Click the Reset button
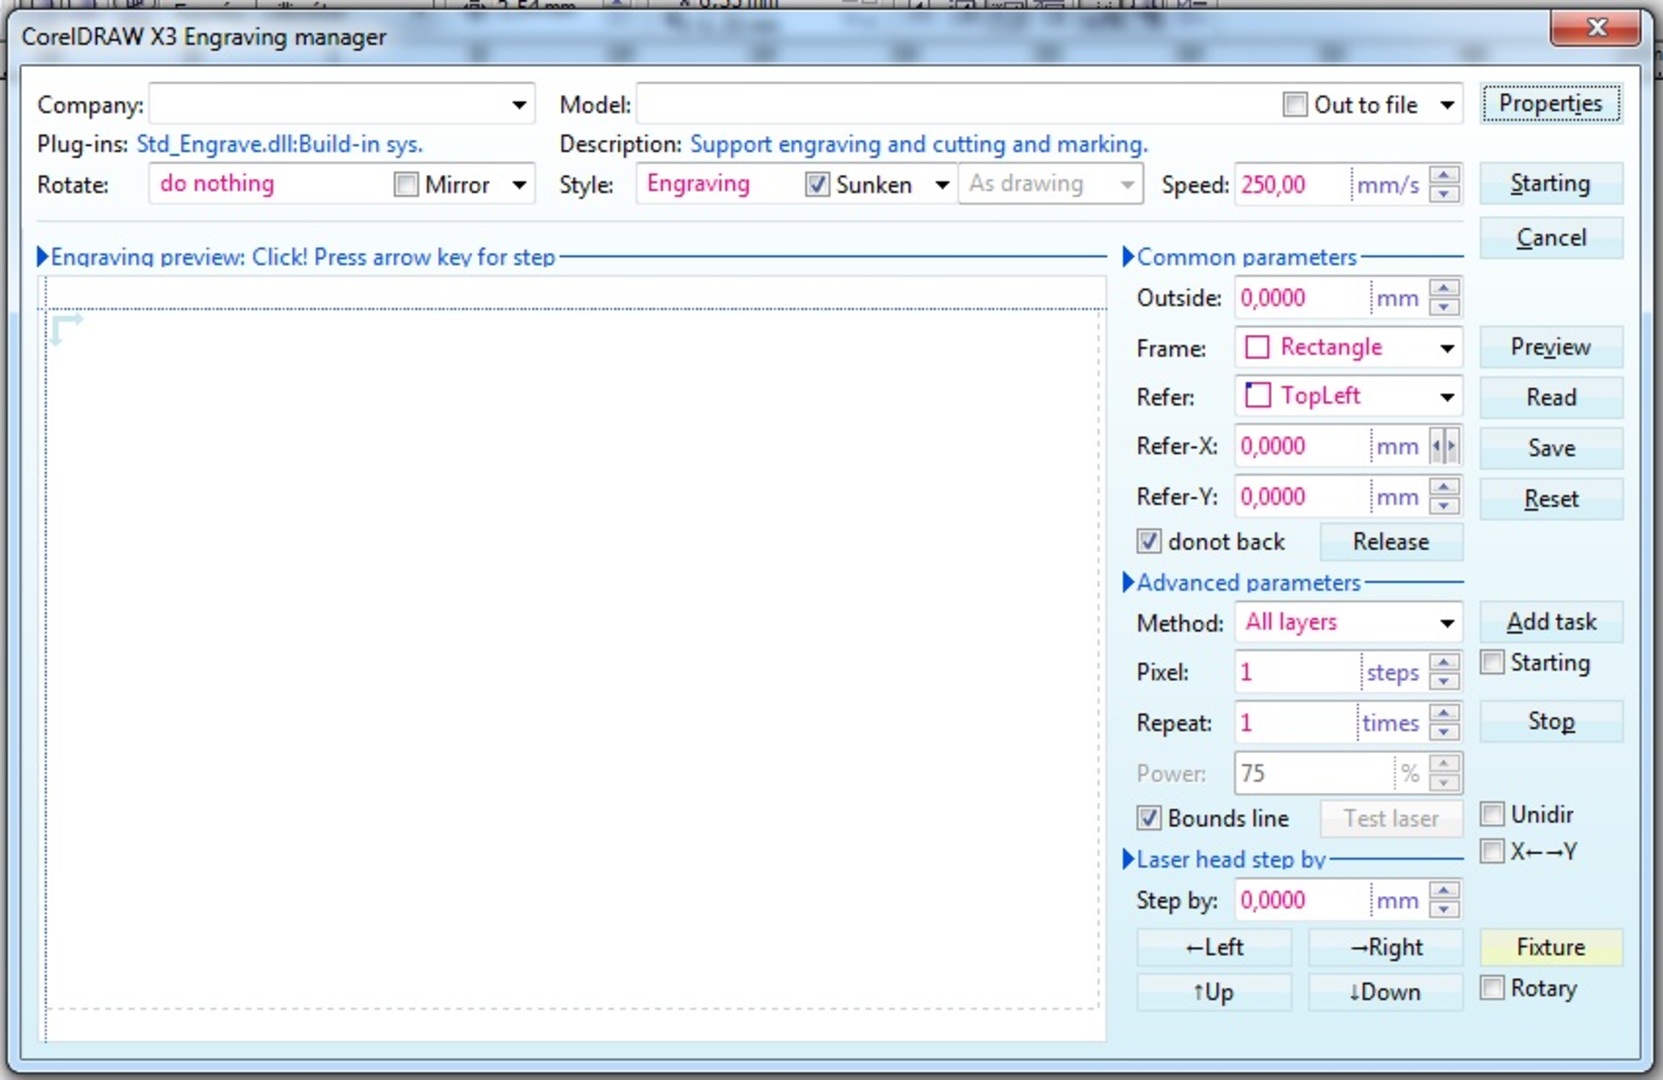This screenshot has height=1080, width=1663. coord(1551,499)
